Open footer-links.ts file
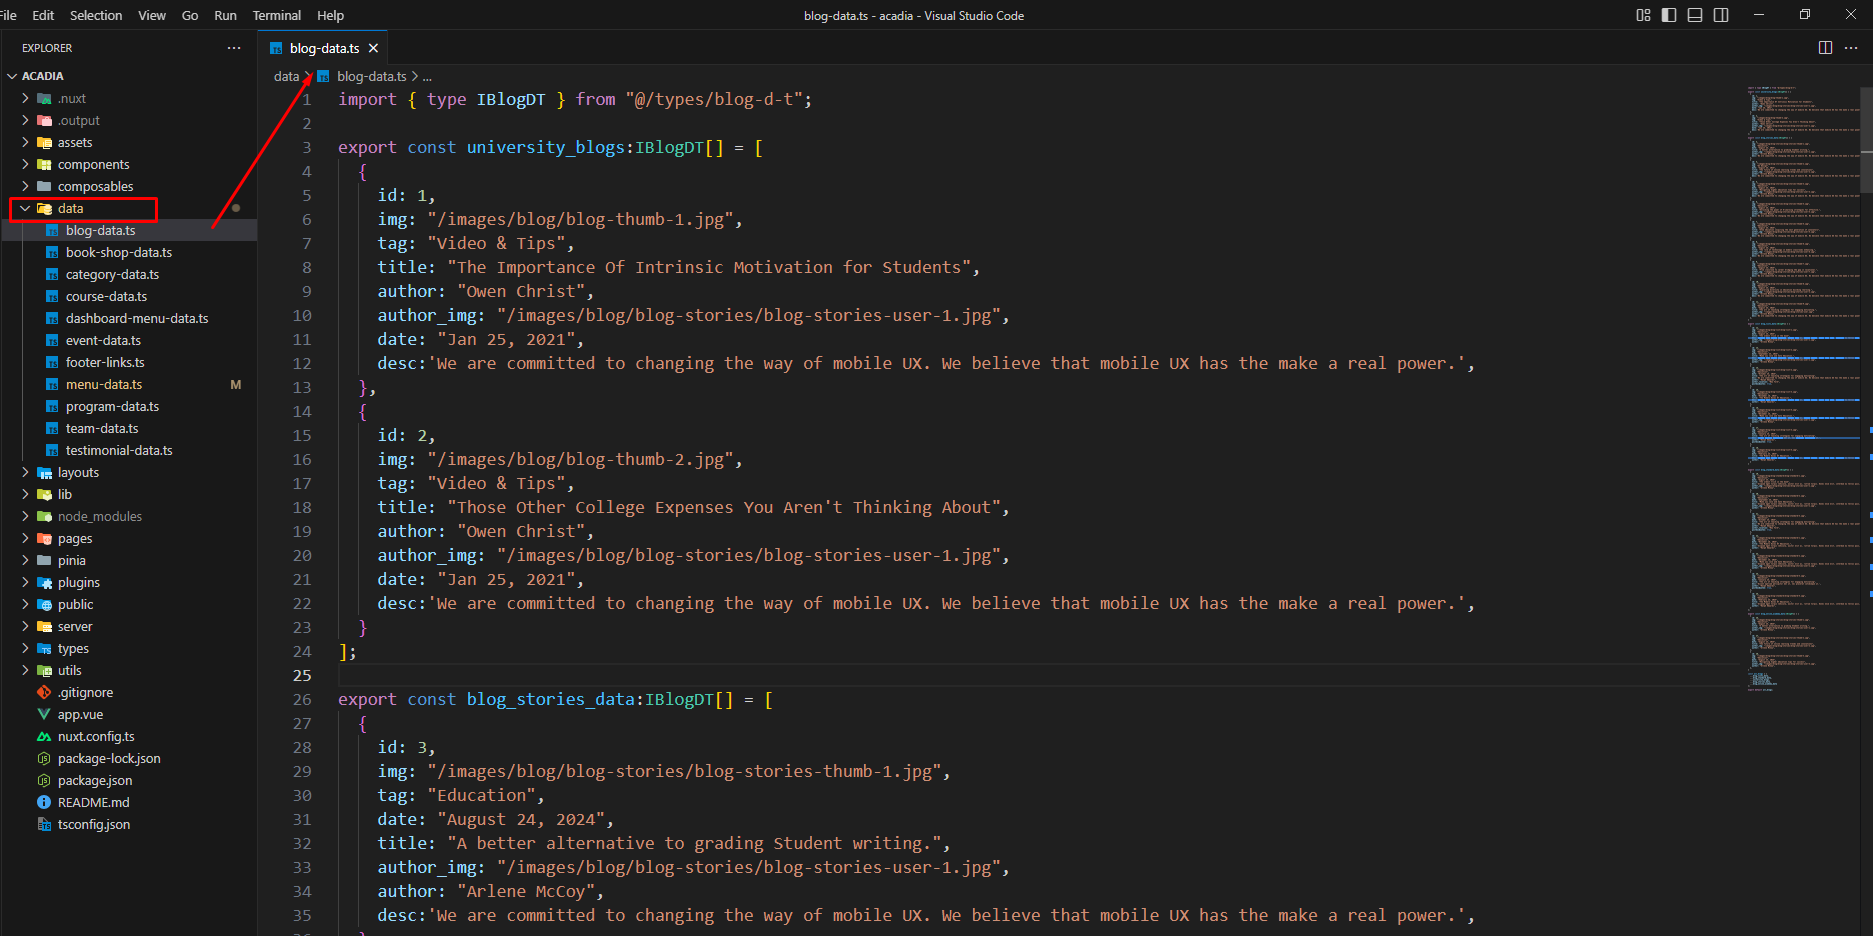Viewport: 1873px width, 936px height. (x=129, y=362)
